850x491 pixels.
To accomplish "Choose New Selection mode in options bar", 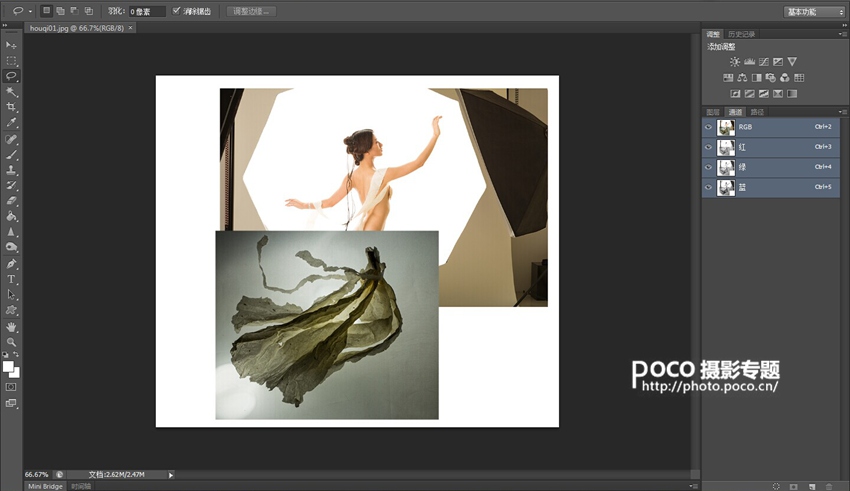I will (x=47, y=11).
